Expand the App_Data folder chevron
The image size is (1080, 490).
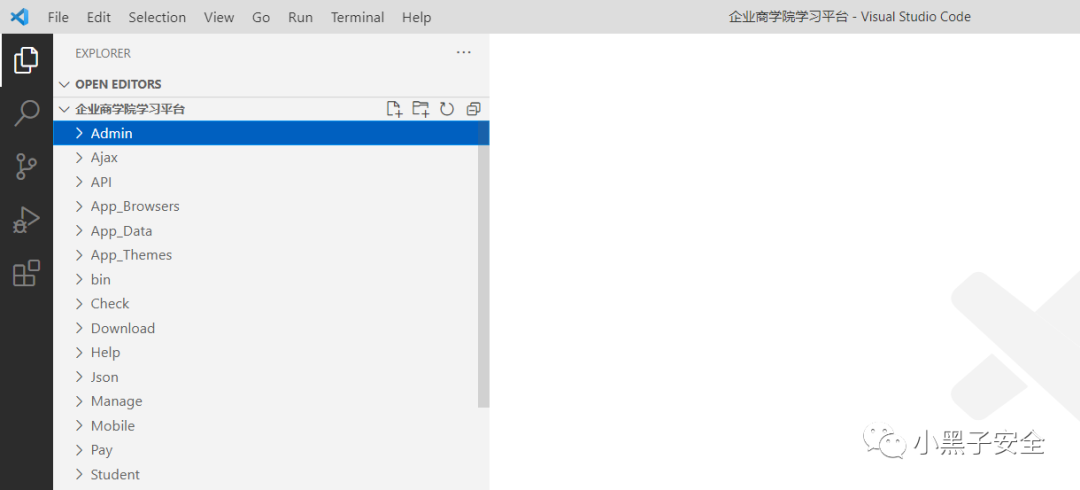(x=79, y=231)
